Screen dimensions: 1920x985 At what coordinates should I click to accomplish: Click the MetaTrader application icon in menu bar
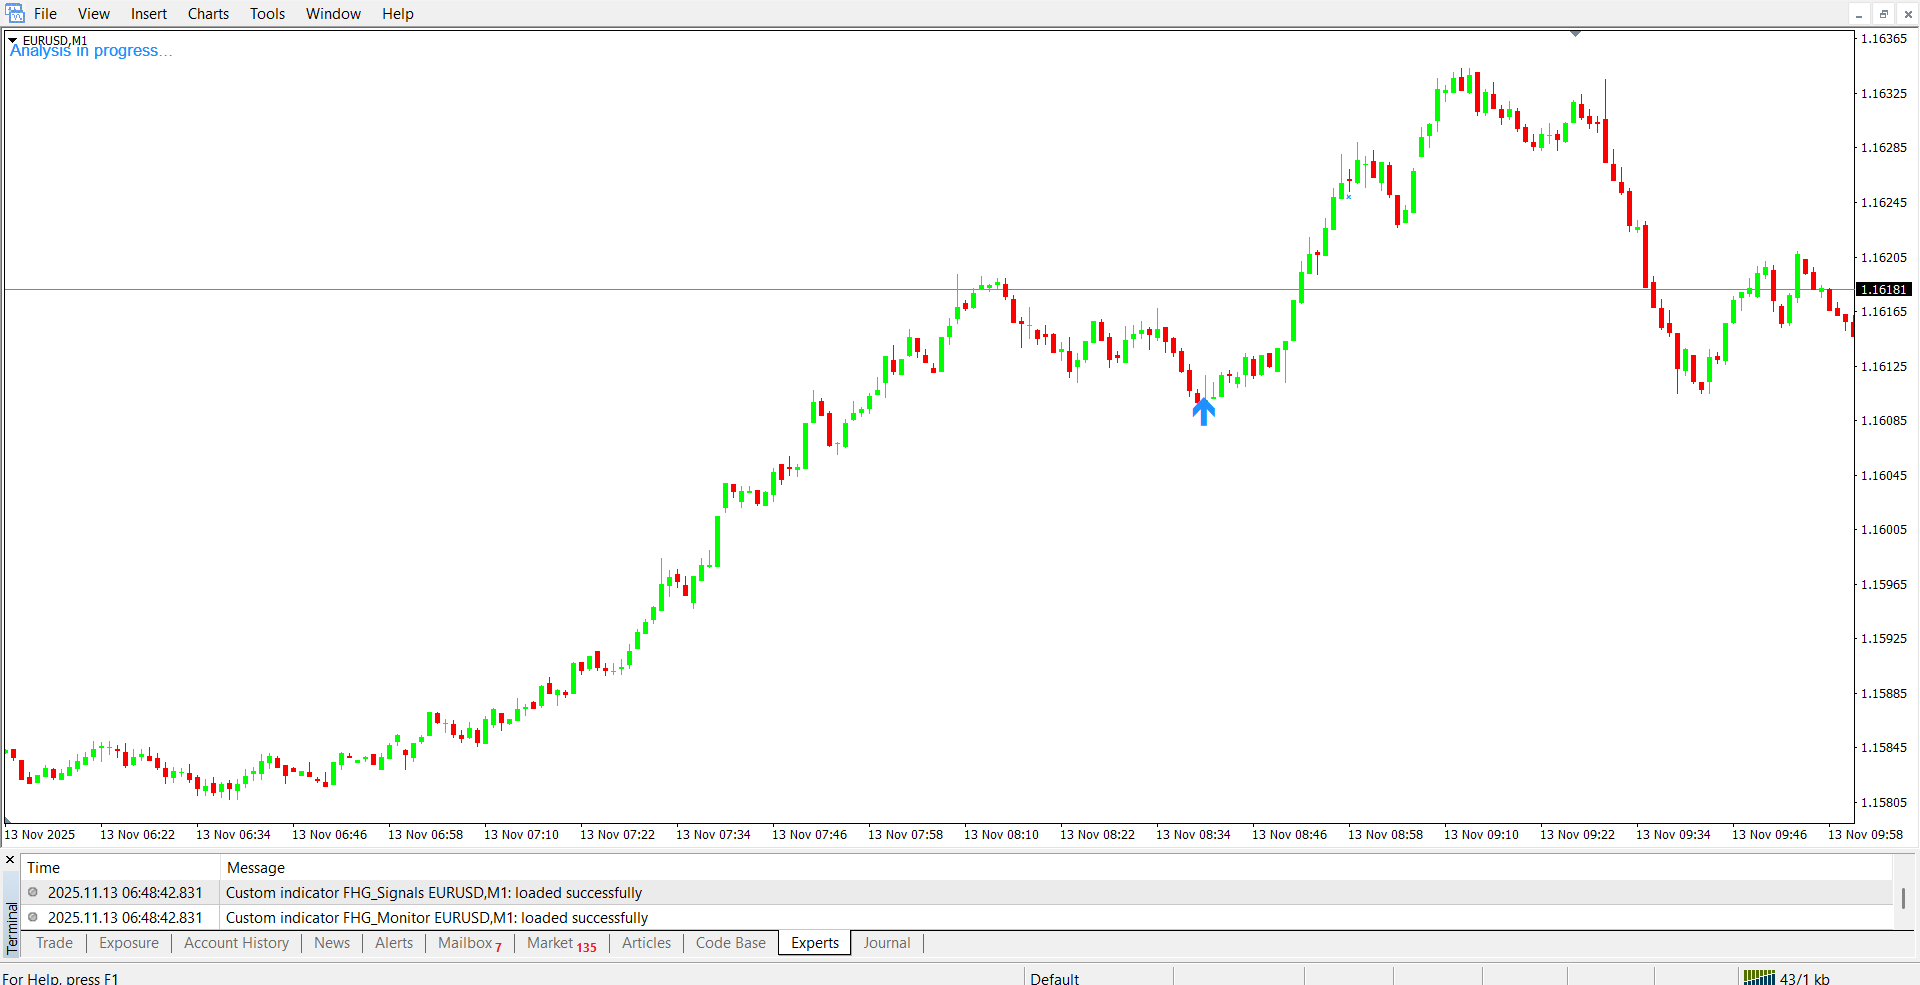(x=15, y=13)
